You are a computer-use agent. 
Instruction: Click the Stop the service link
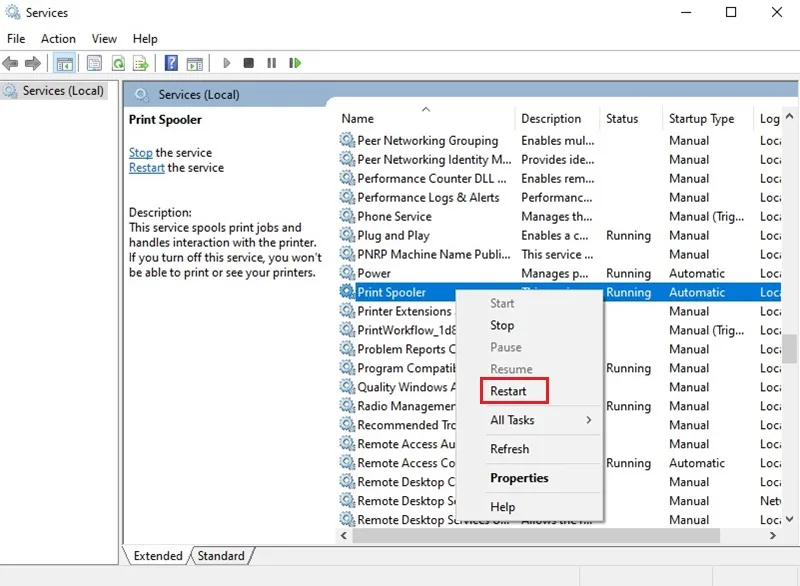(x=140, y=152)
